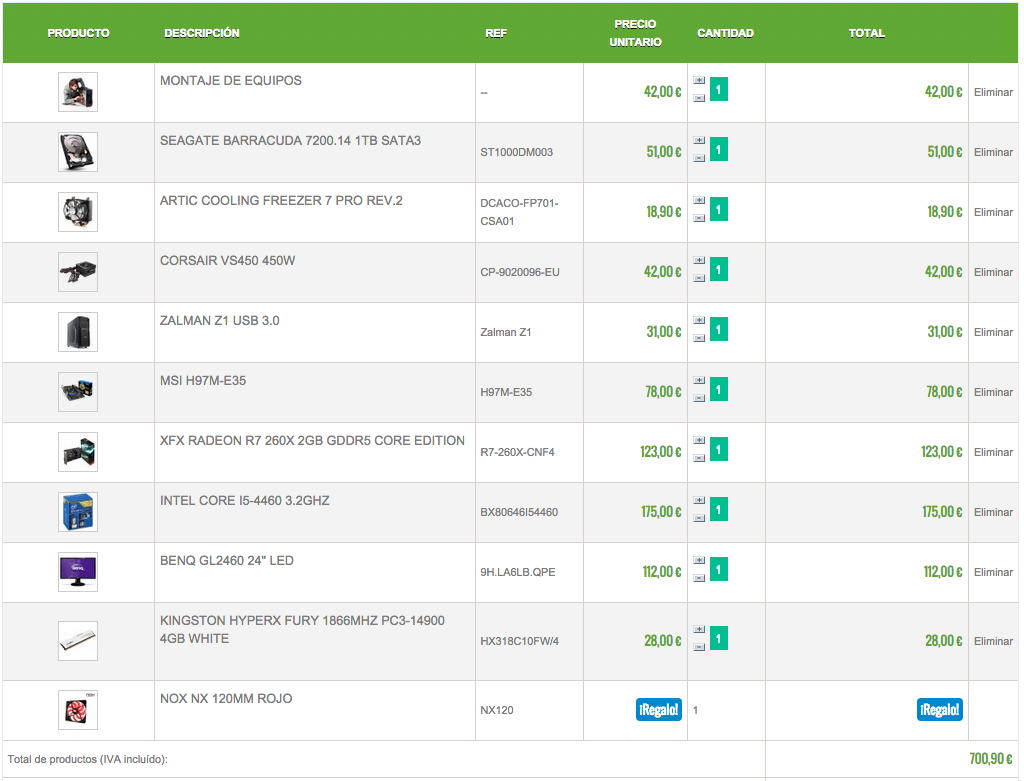Click the ¡Regalo! badge in price column
Viewport: 1024px width, 781px height.
659,710
